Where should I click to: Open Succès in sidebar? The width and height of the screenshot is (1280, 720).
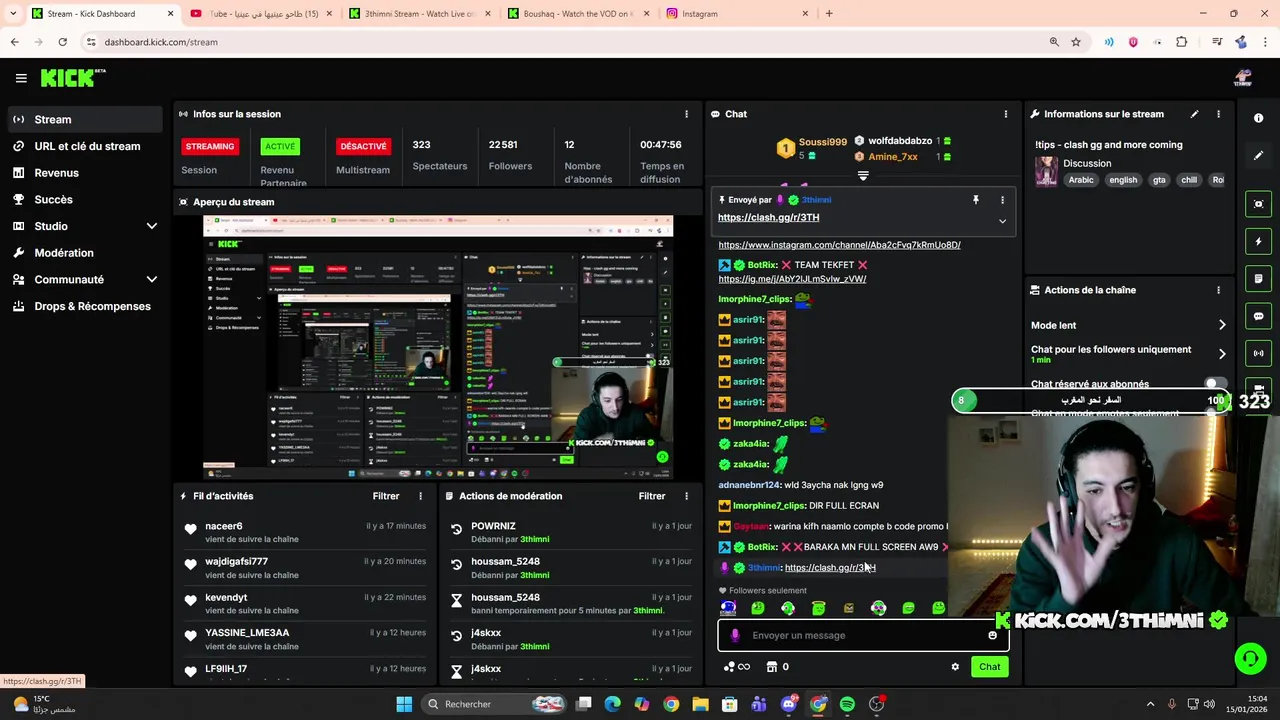click(84, 200)
